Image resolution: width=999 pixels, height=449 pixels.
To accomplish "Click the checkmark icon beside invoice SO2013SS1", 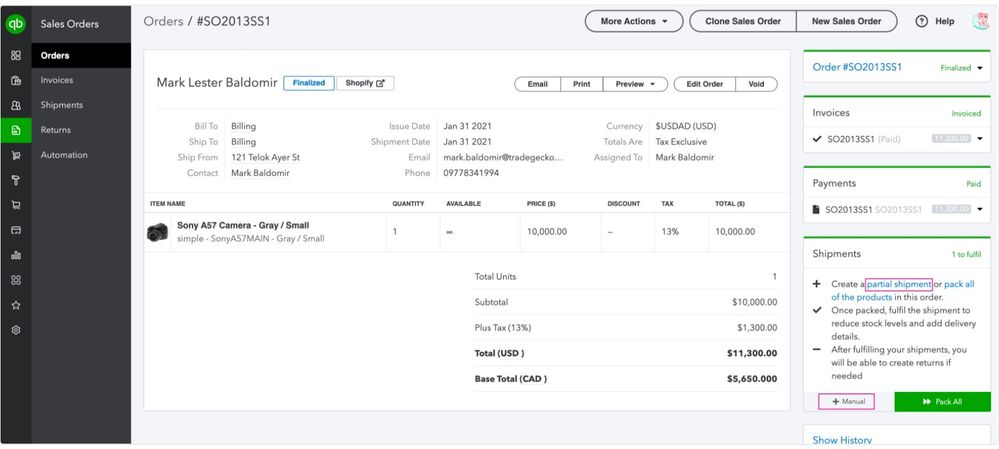I will coord(817,138).
